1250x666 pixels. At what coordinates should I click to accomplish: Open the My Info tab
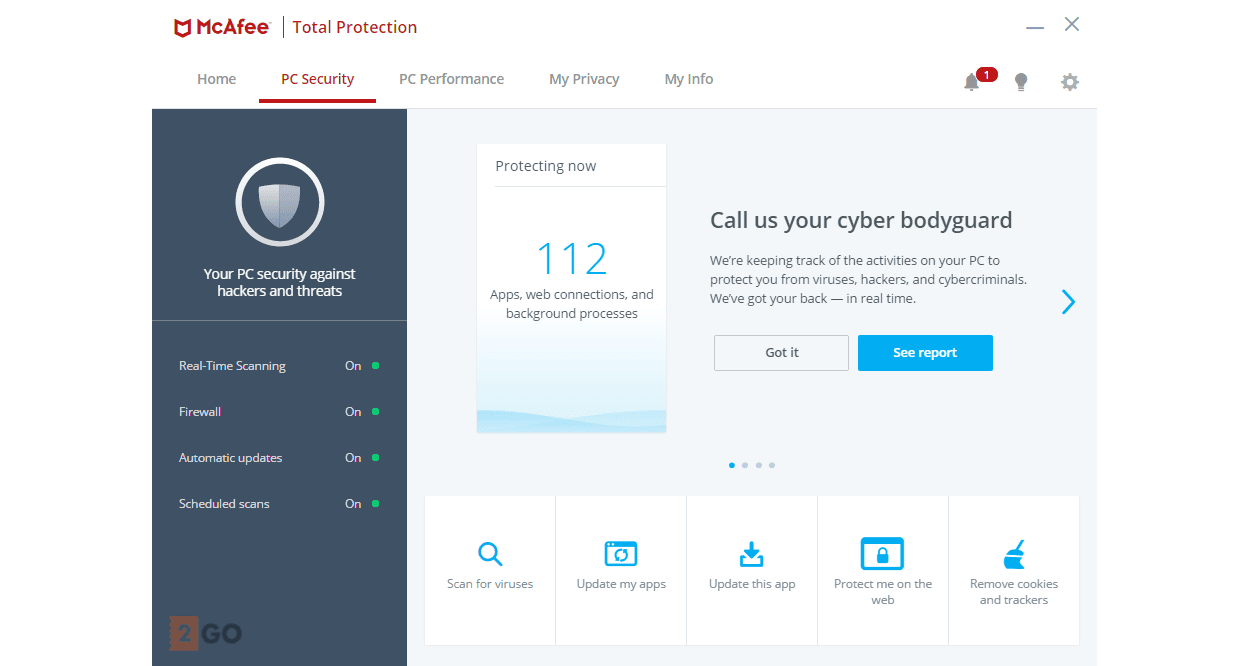coord(689,79)
